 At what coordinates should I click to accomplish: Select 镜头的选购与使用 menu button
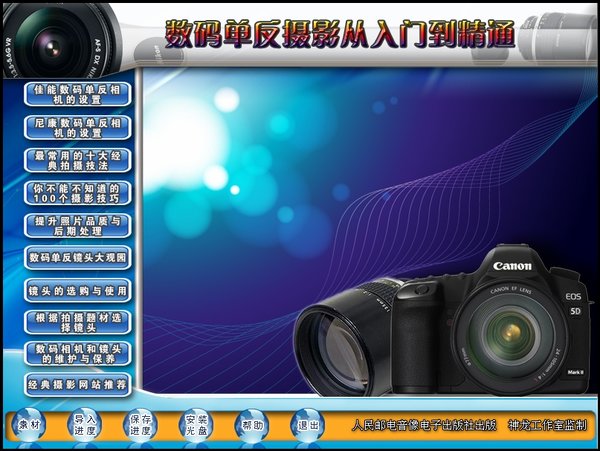[x=78, y=291]
